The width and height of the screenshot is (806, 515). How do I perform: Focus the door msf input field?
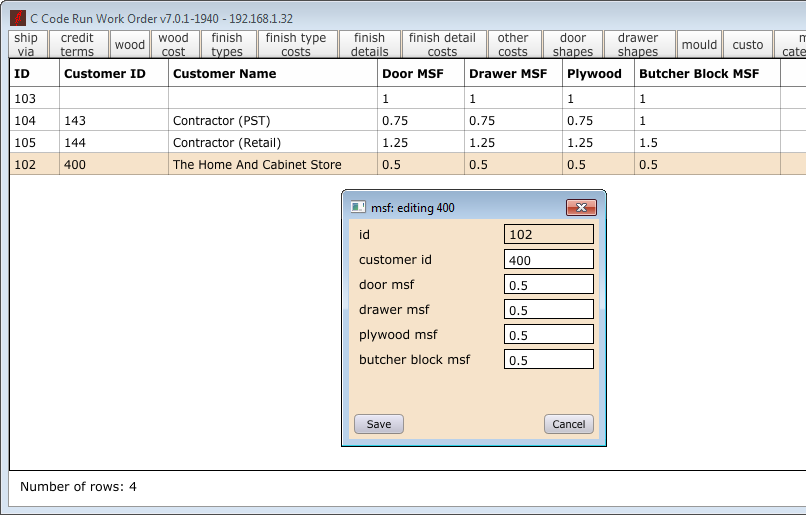tap(548, 285)
